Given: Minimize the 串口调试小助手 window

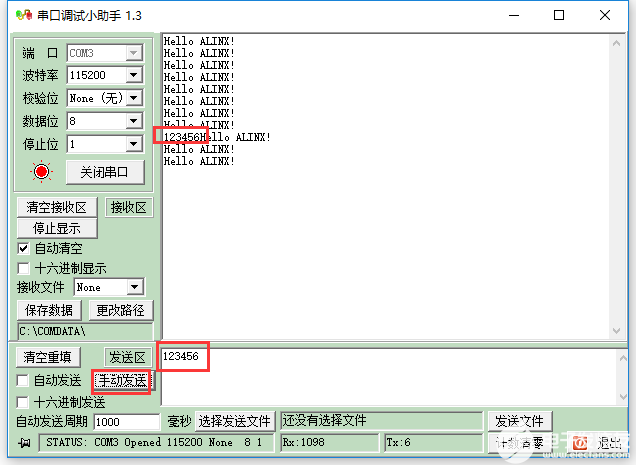Looking at the screenshot, I should click(514, 15).
